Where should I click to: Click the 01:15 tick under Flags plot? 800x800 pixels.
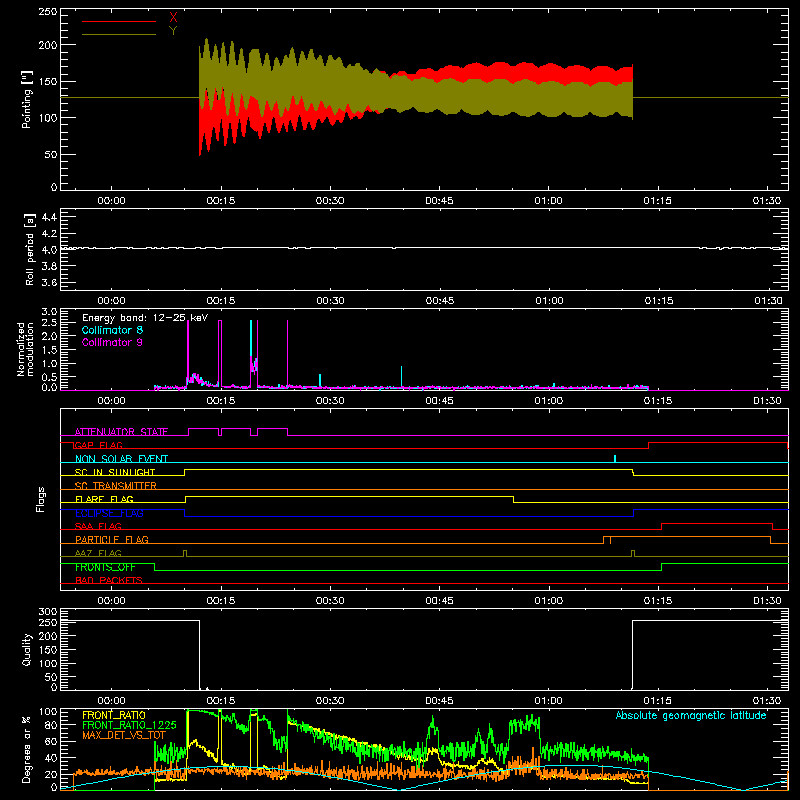[658, 601]
